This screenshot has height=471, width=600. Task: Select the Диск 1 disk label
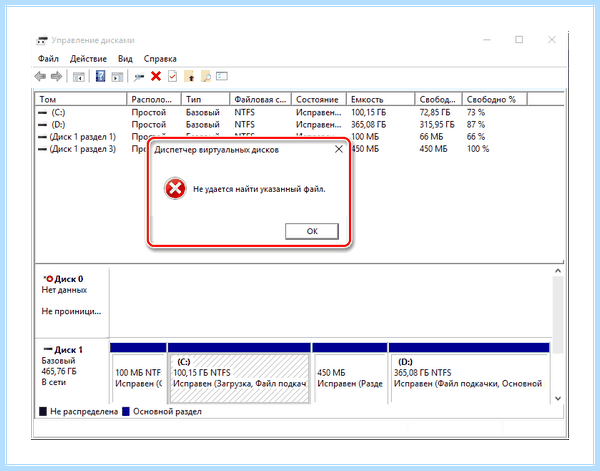[x=68, y=350]
